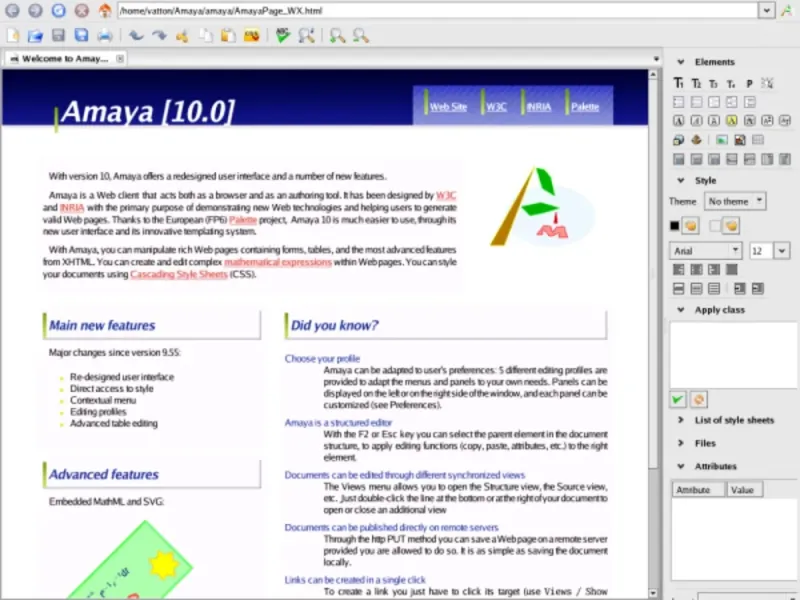Toggle left text alignment in Style panel
This screenshot has height=600, width=800.
coord(679,269)
